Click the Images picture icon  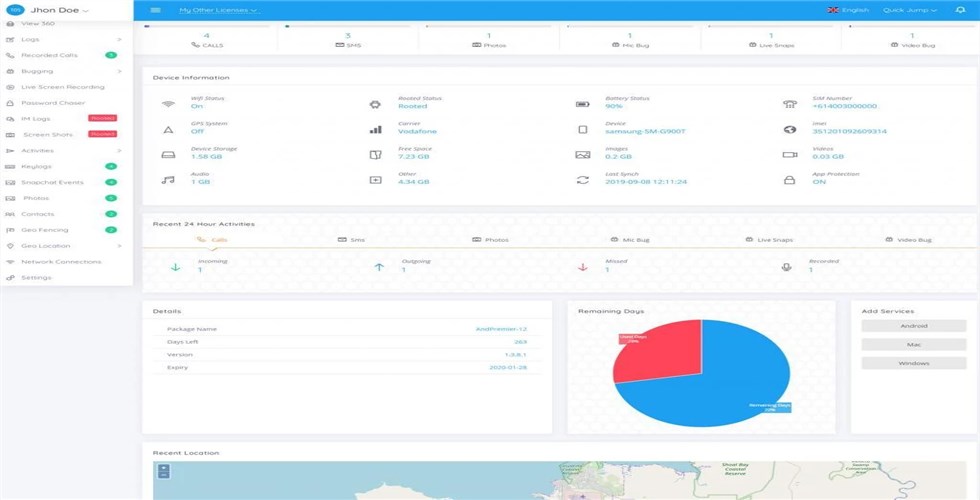pos(582,154)
